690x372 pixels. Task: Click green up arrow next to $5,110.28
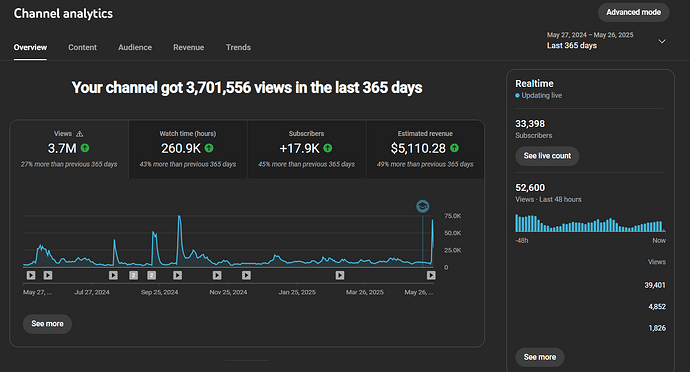click(x=455, y=148)
